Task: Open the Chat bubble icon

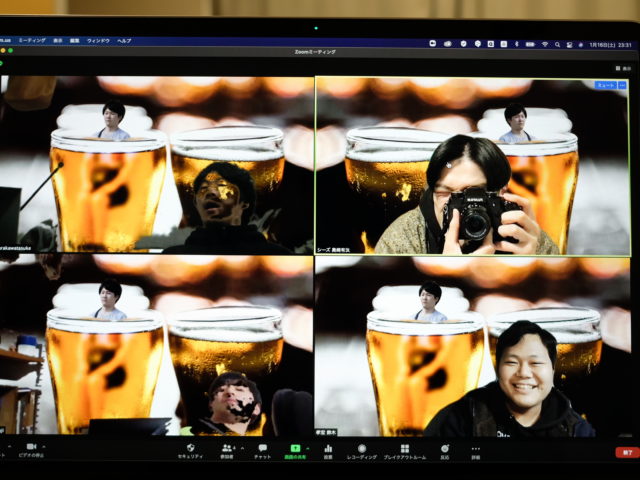Action: pos(262,448)
